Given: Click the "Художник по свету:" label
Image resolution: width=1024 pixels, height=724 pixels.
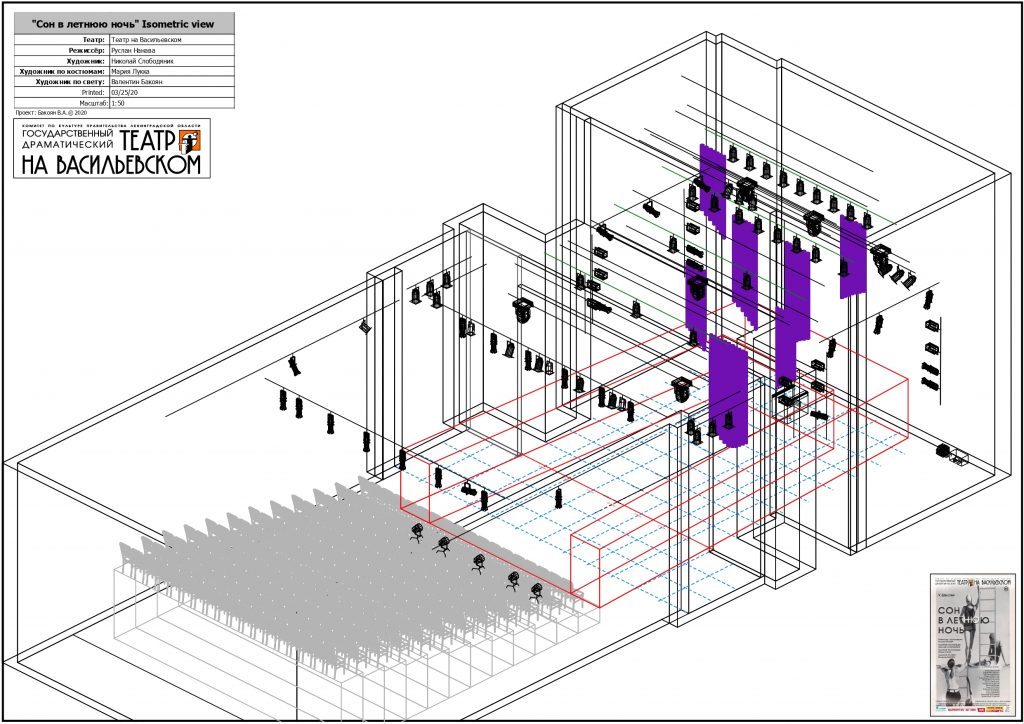Looking at the screenshot, I should pos(71,82).
